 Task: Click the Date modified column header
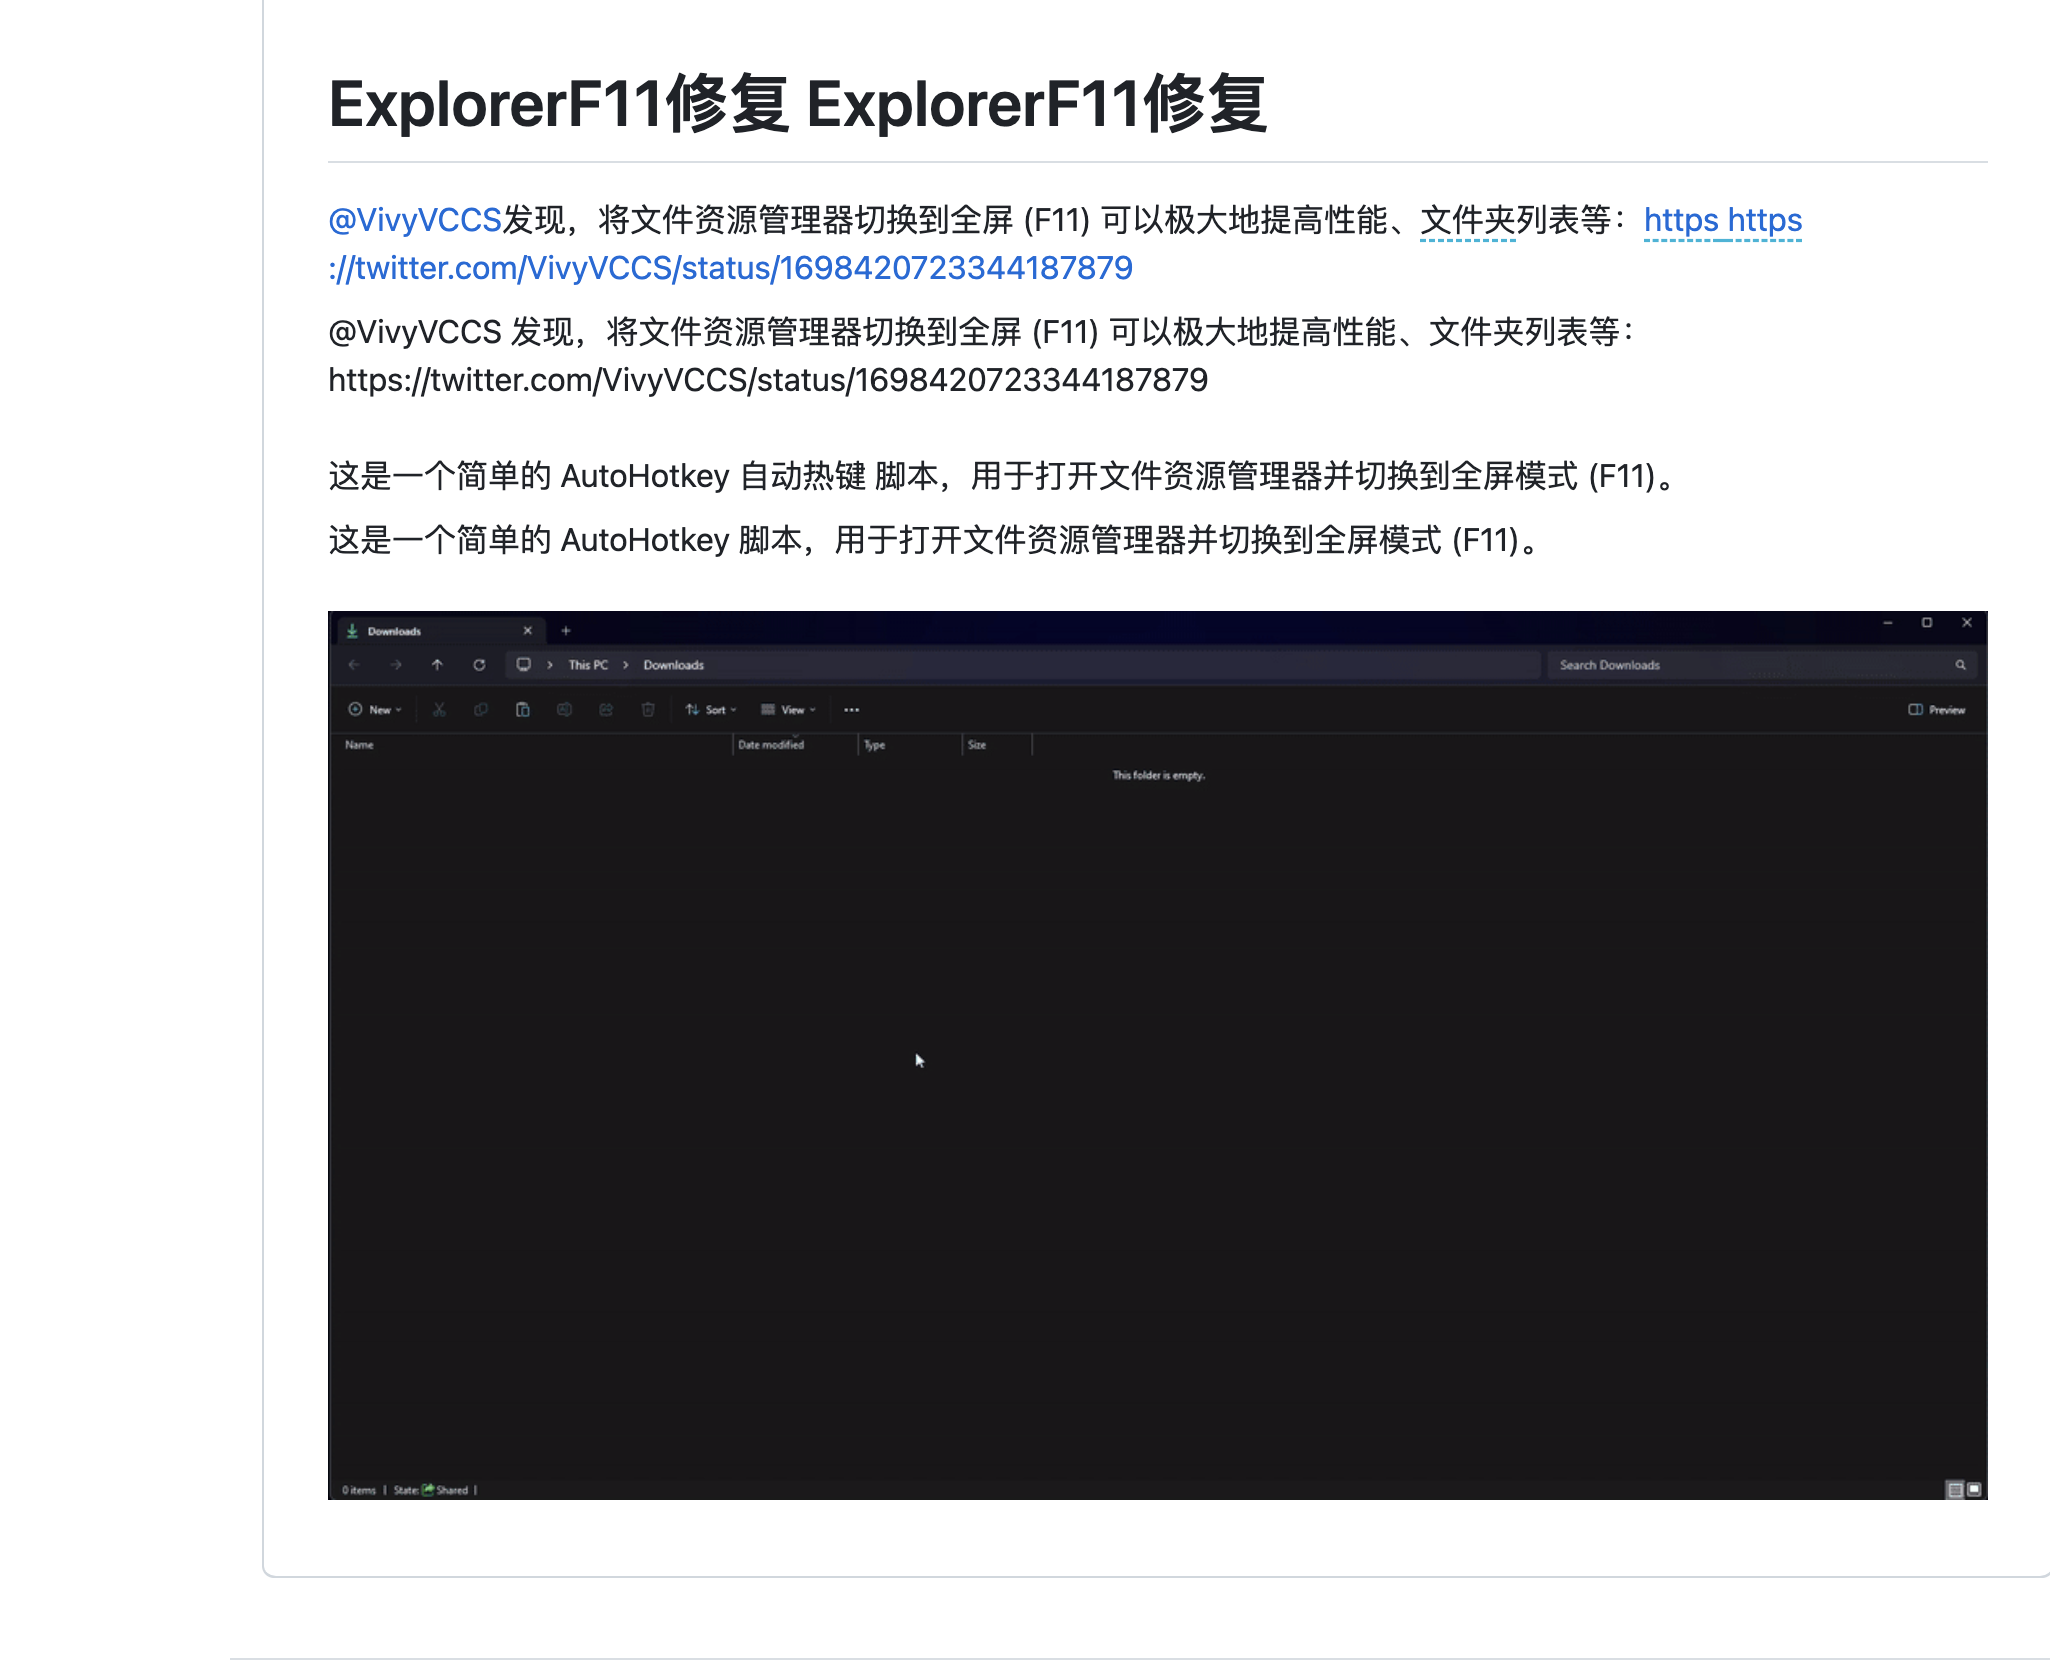(x=771, y=745)
